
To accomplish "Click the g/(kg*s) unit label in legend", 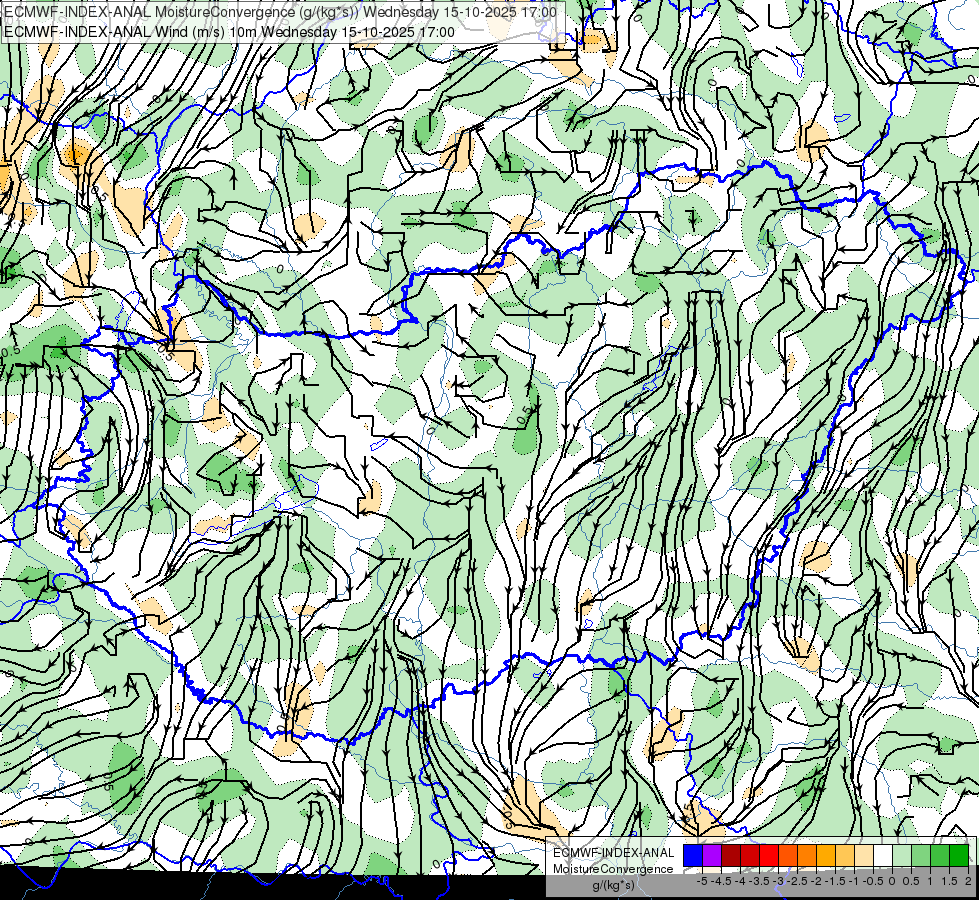I will (614, 885).
